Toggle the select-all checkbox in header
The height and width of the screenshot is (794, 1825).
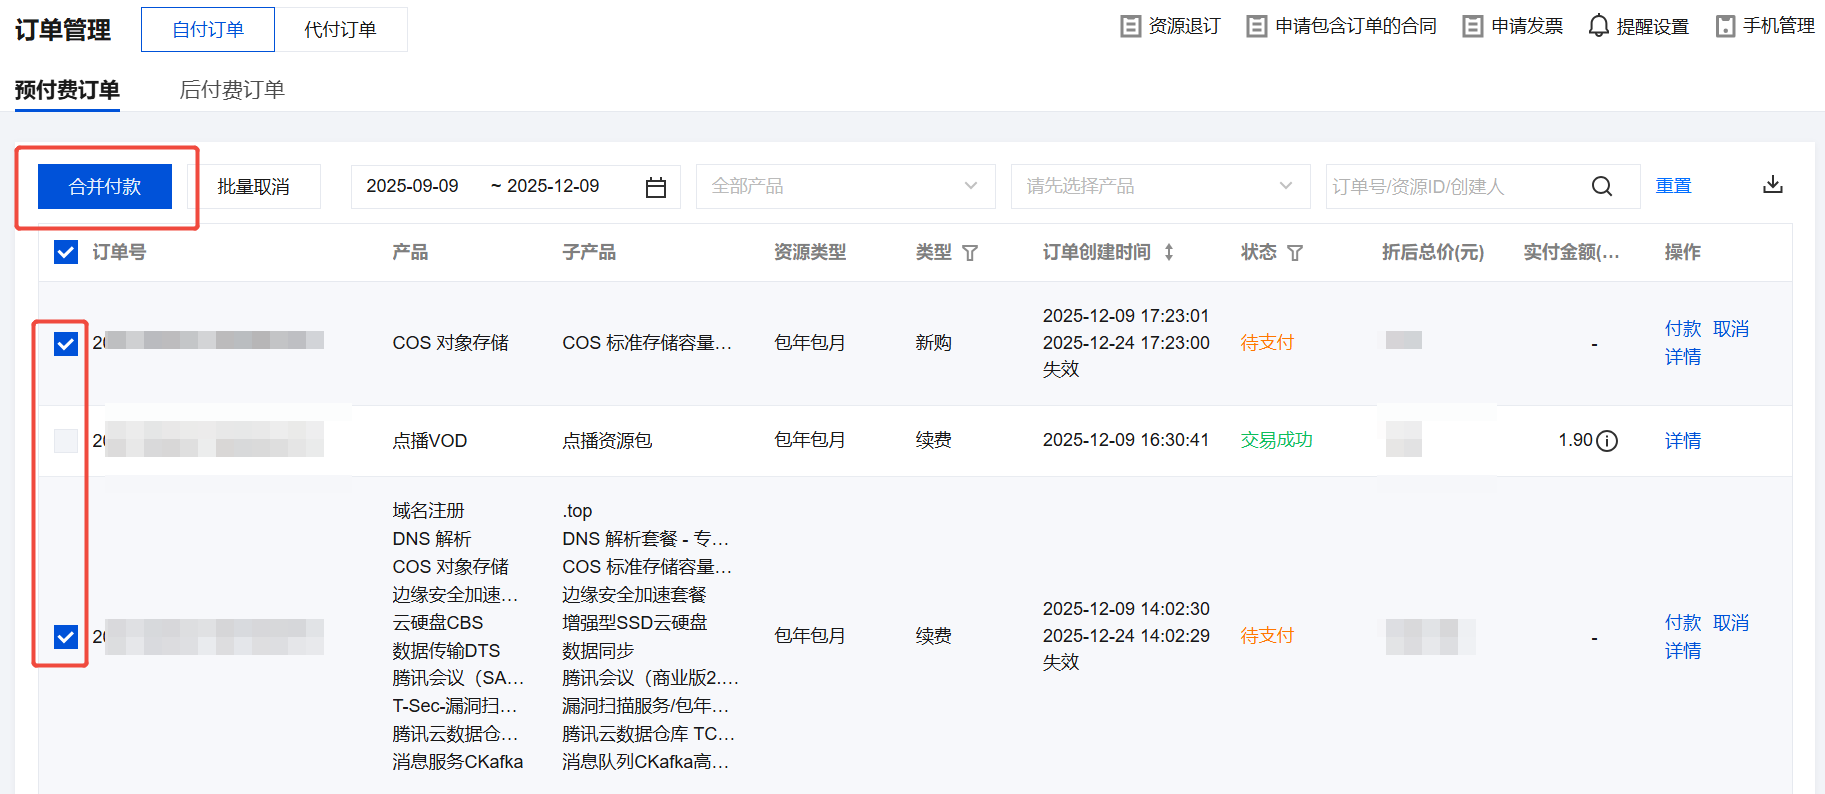(x=66, y=252)
